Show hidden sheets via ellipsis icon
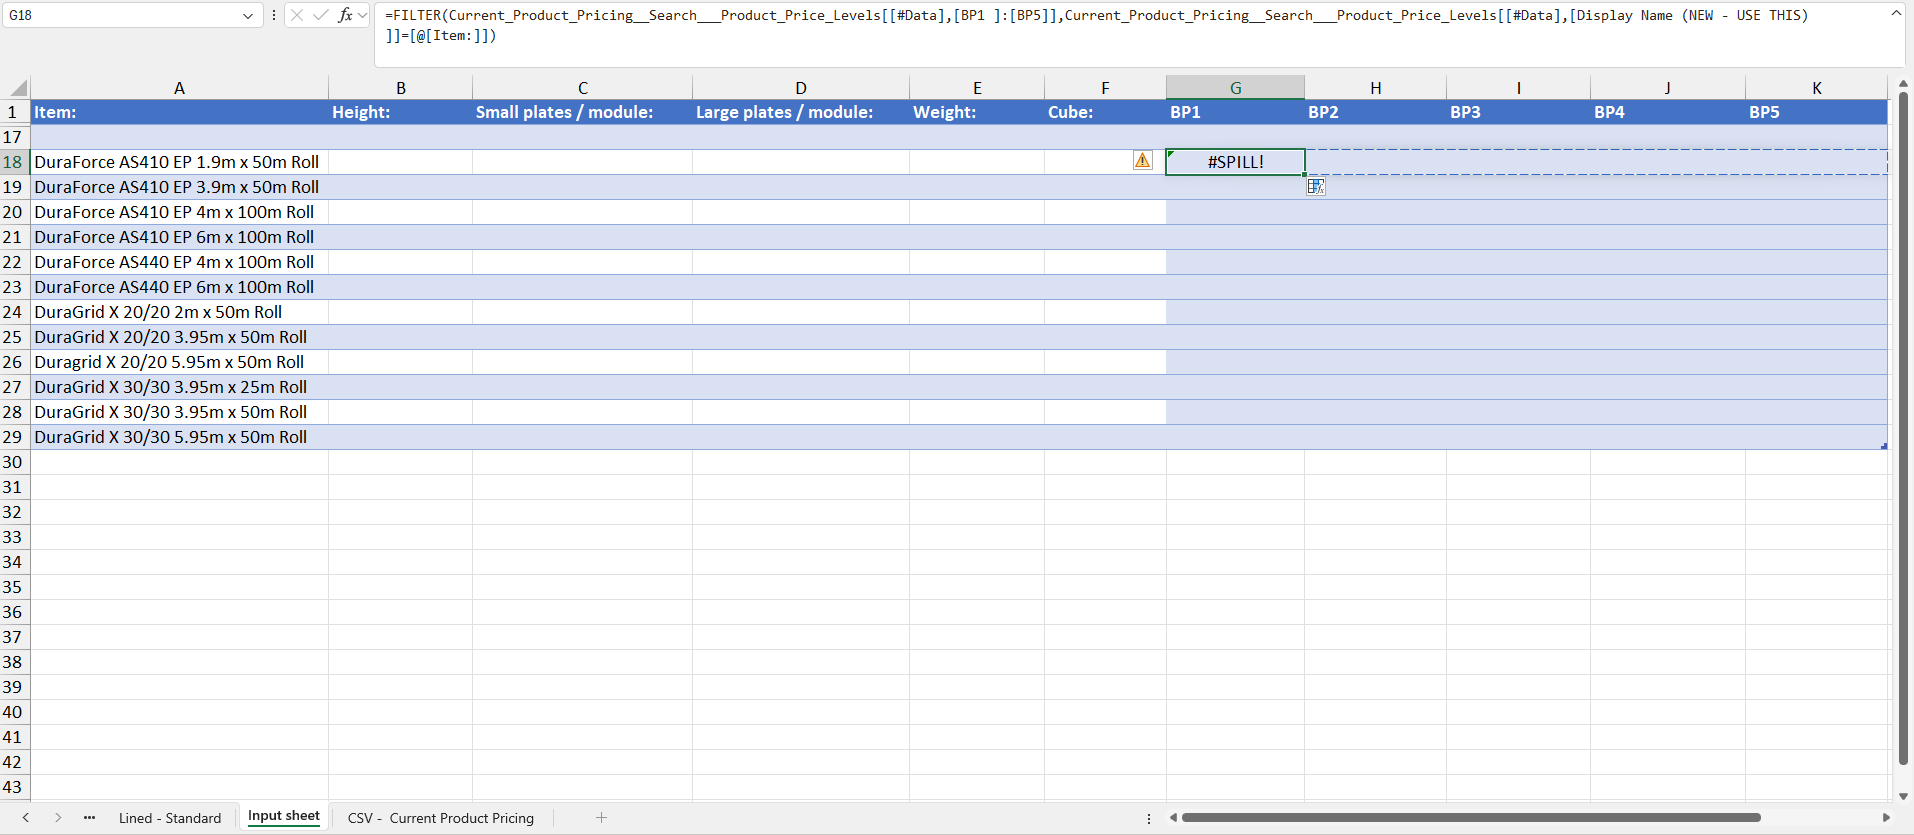The image size is (1914, 835). point(90,817)
